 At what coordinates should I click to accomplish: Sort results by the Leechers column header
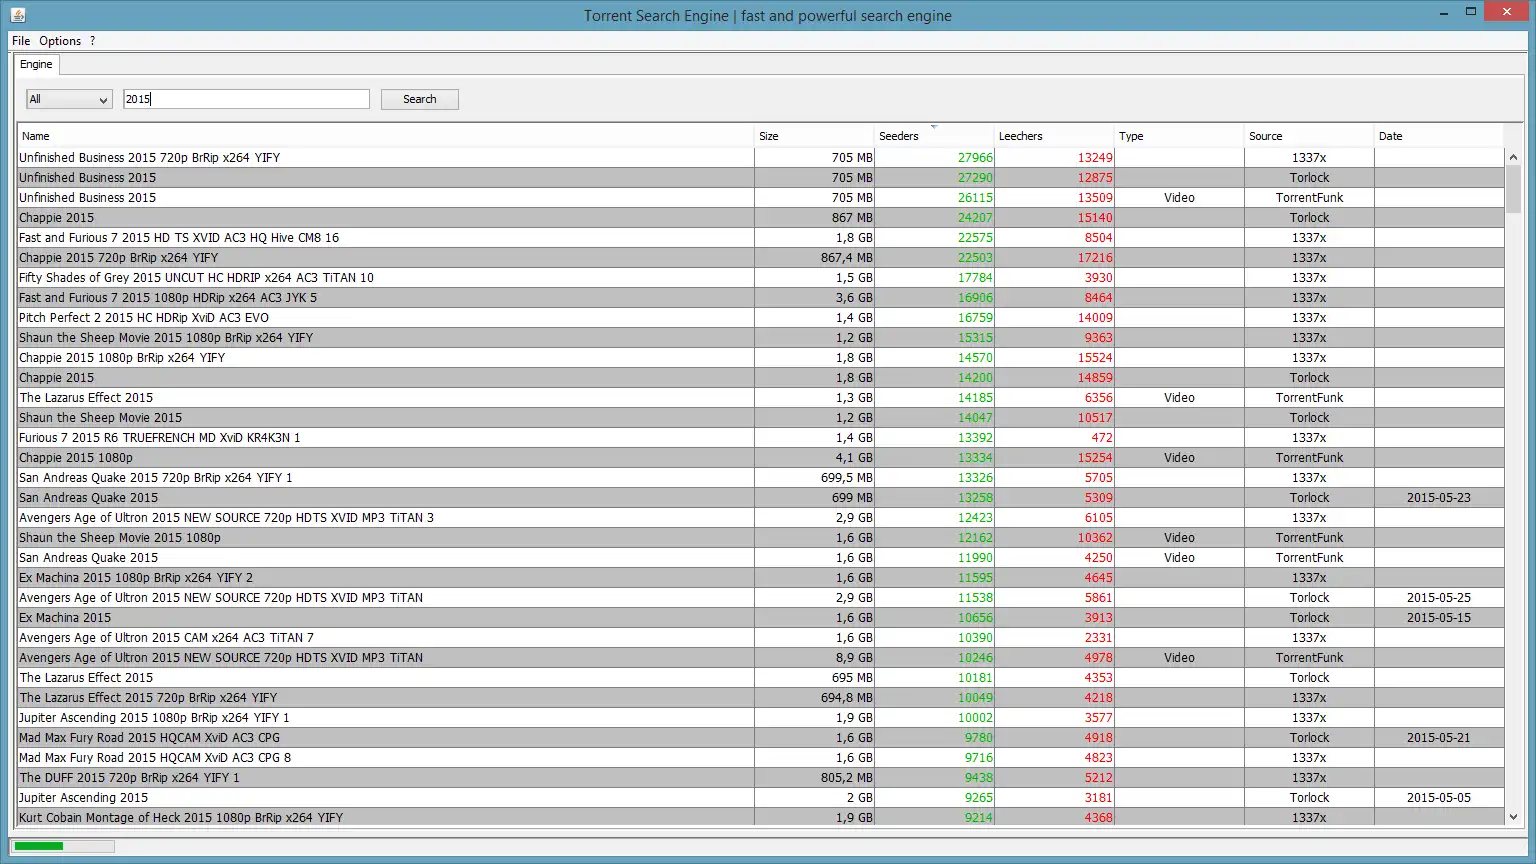(1054, 136)
